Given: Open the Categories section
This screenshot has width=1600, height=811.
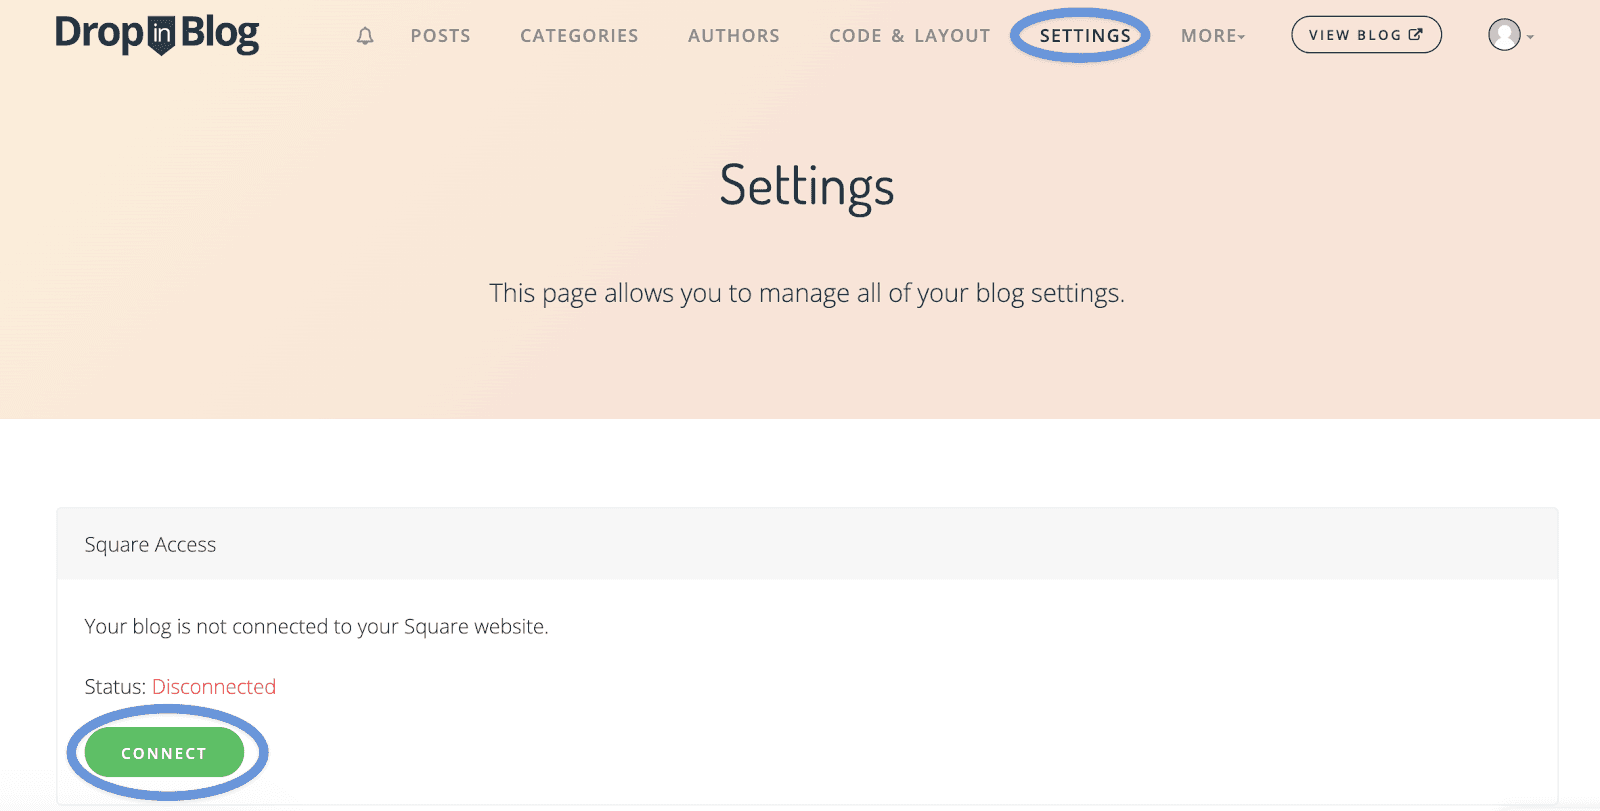Looking at the screenshot, I should pyautogui.click(x=579, y=36).
